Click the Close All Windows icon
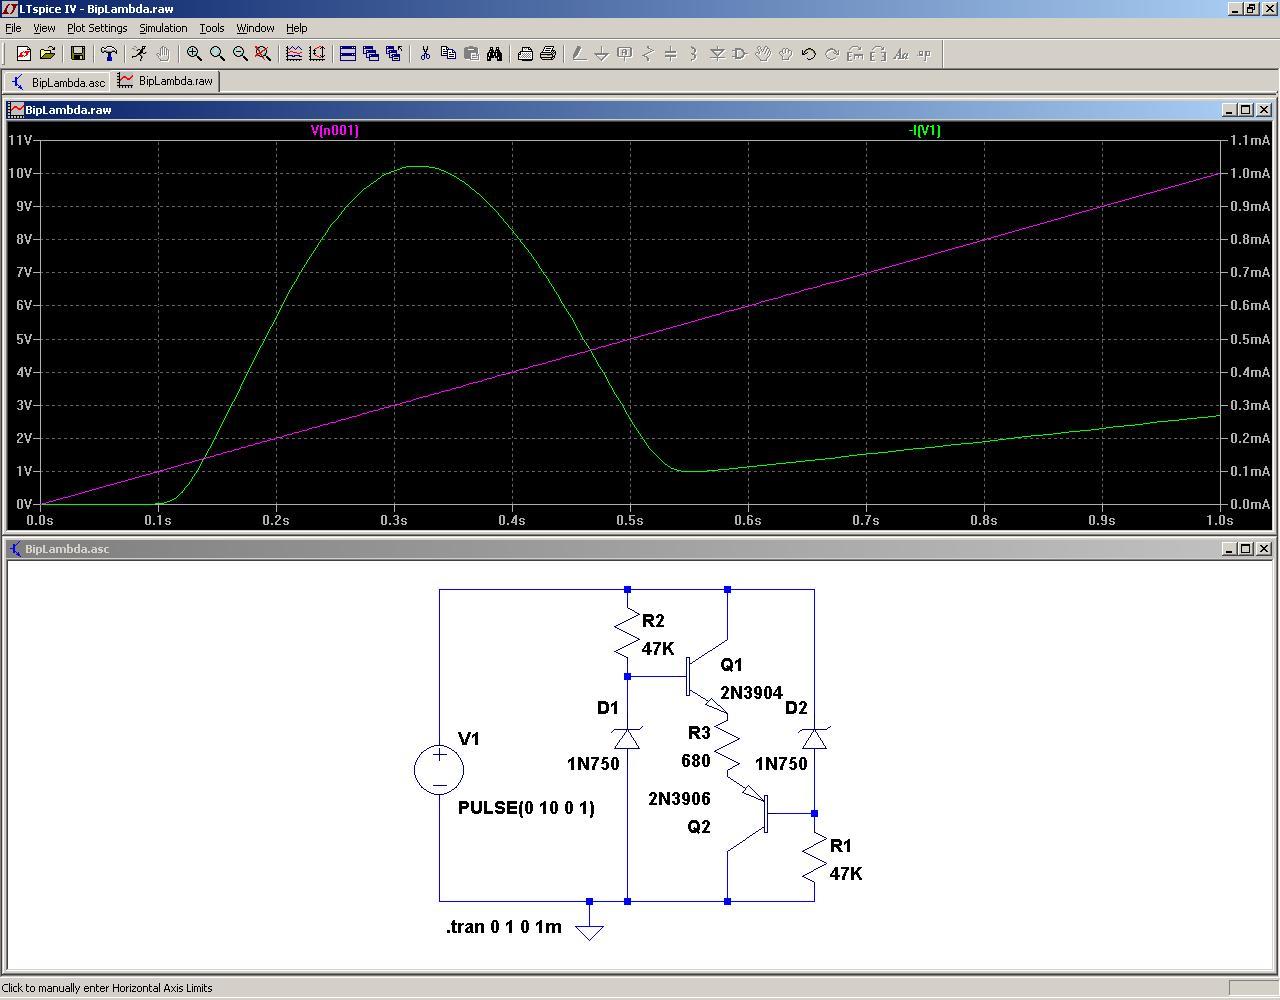Image resolution: width=1280 pixels, height=1000 pixels. pyautogui.click(x=394, y=54)
